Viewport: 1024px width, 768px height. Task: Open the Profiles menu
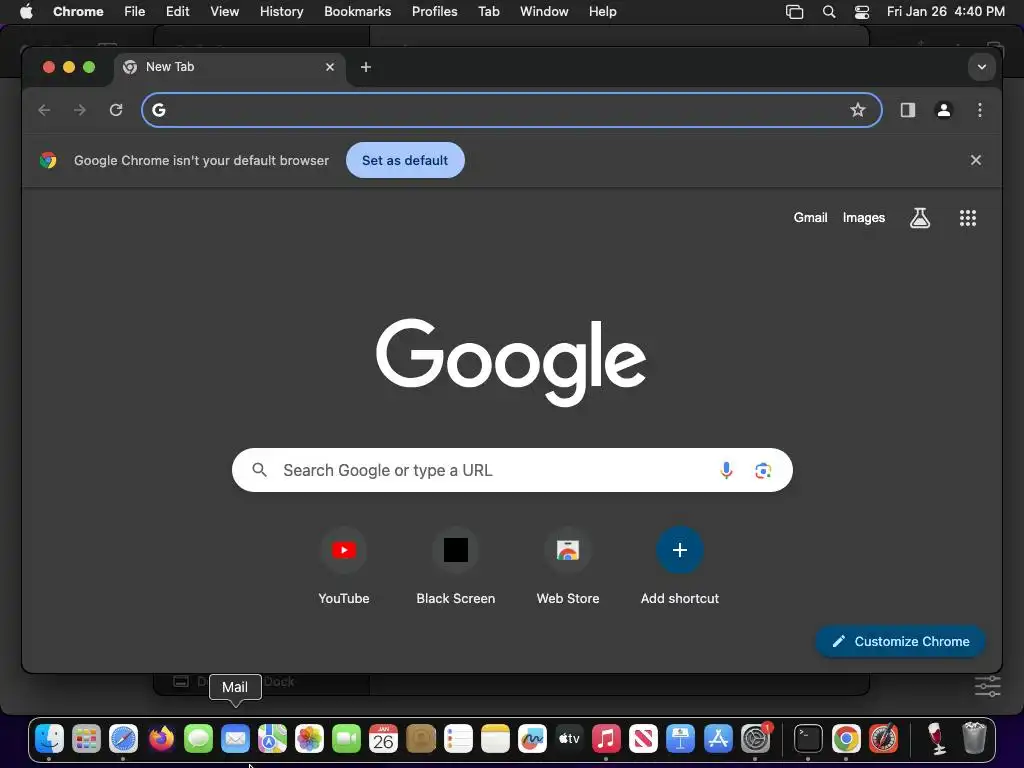(x=434, y=11)
